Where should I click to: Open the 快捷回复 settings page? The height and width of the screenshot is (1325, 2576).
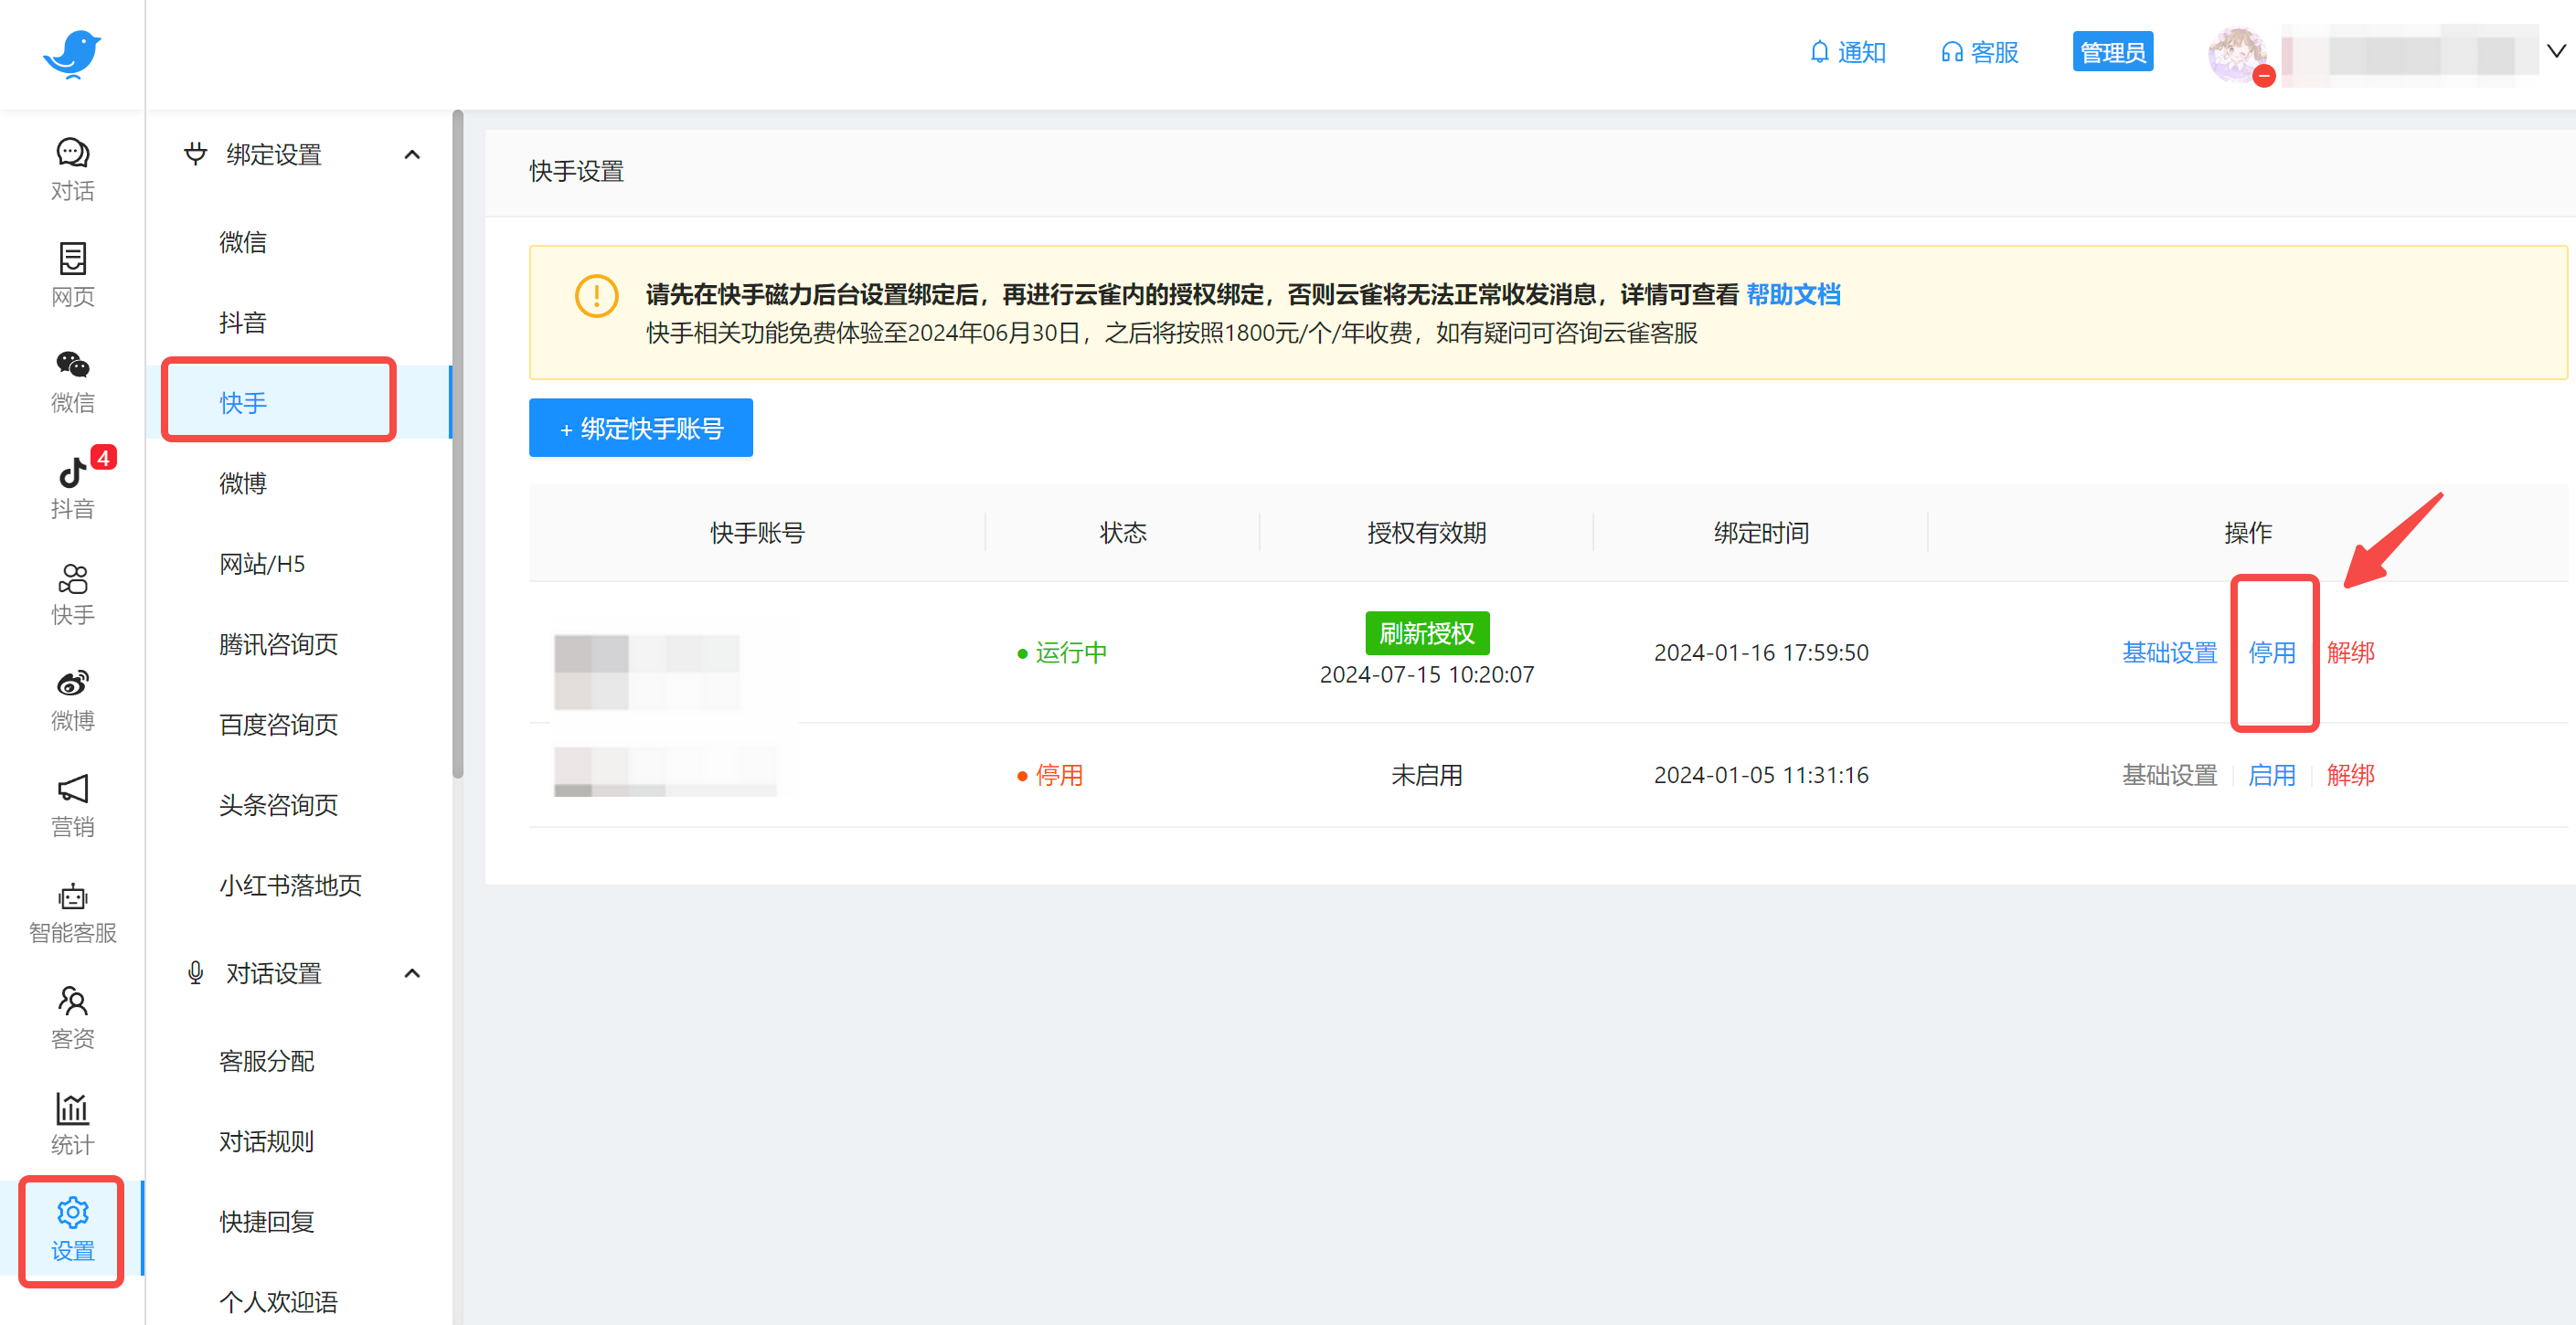(265, 1221)
